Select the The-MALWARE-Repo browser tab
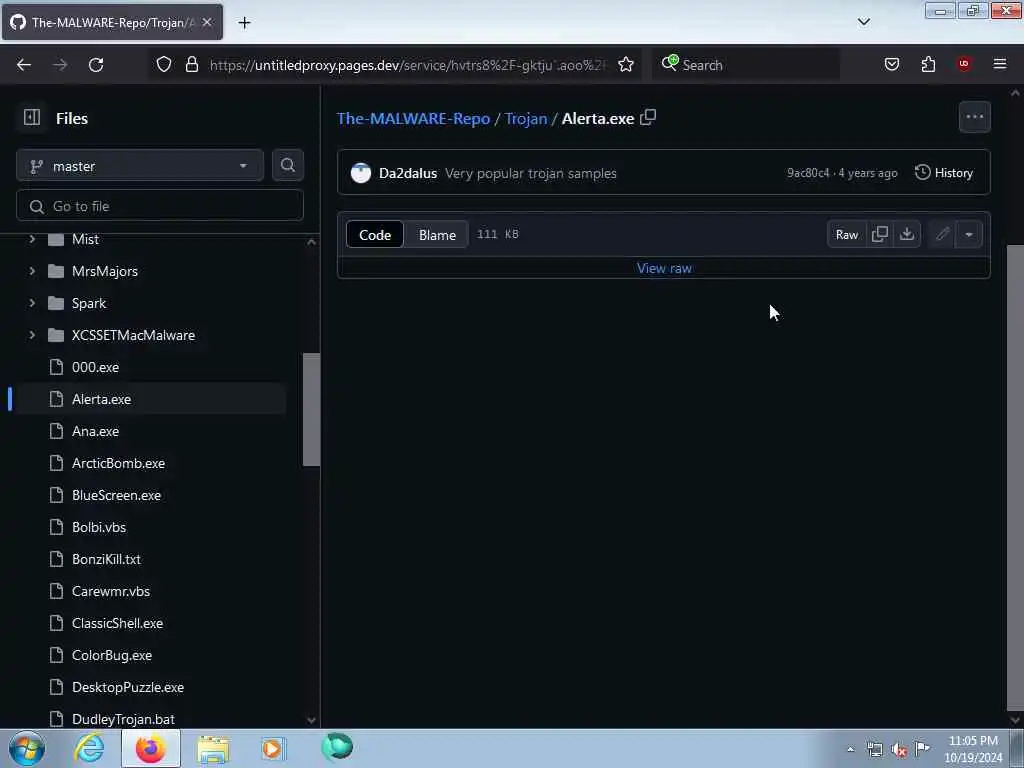Screen dimensions: 1024x768 point(112,22)
